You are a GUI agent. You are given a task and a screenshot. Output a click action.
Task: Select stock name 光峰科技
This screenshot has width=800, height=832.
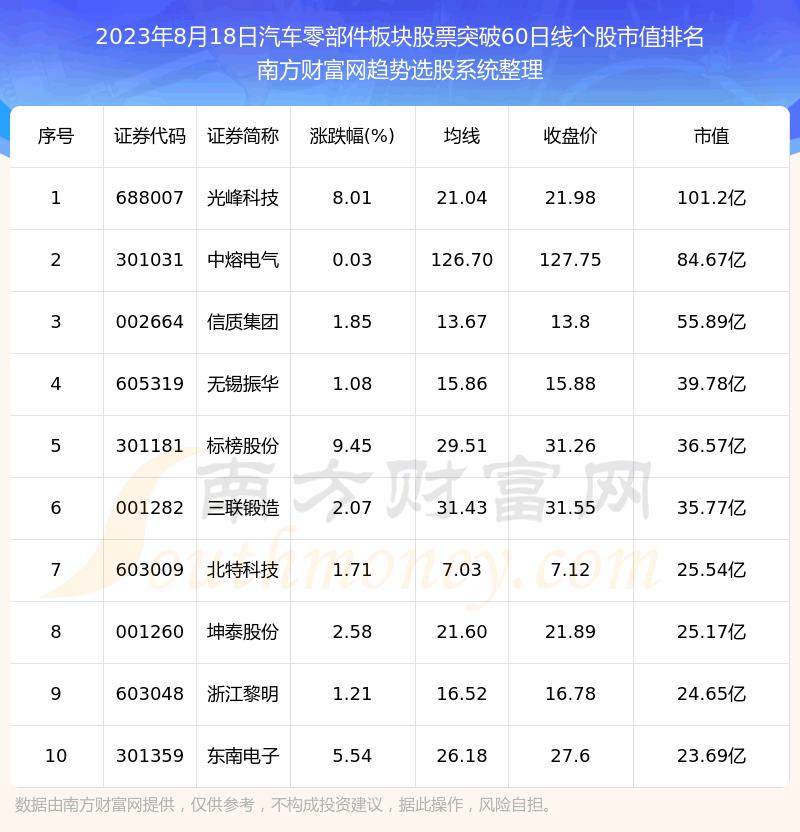243,198
